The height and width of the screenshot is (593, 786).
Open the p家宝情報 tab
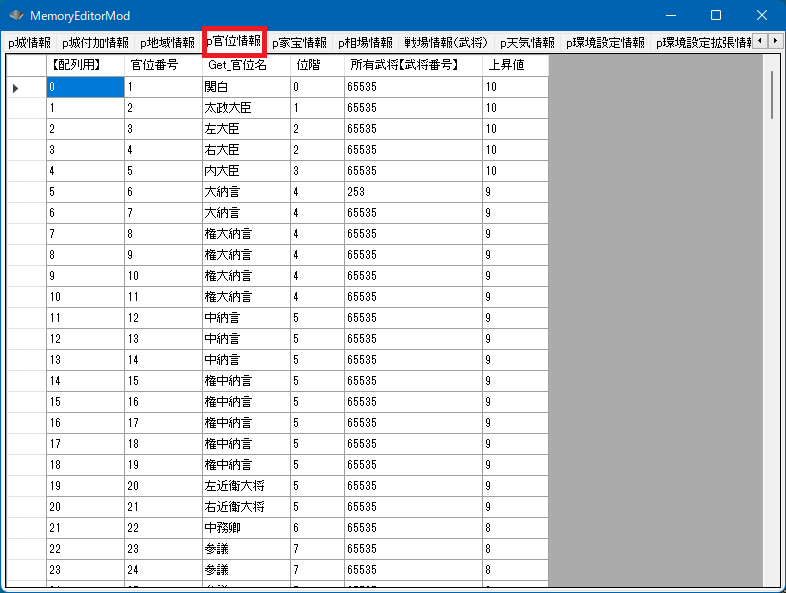299,43
